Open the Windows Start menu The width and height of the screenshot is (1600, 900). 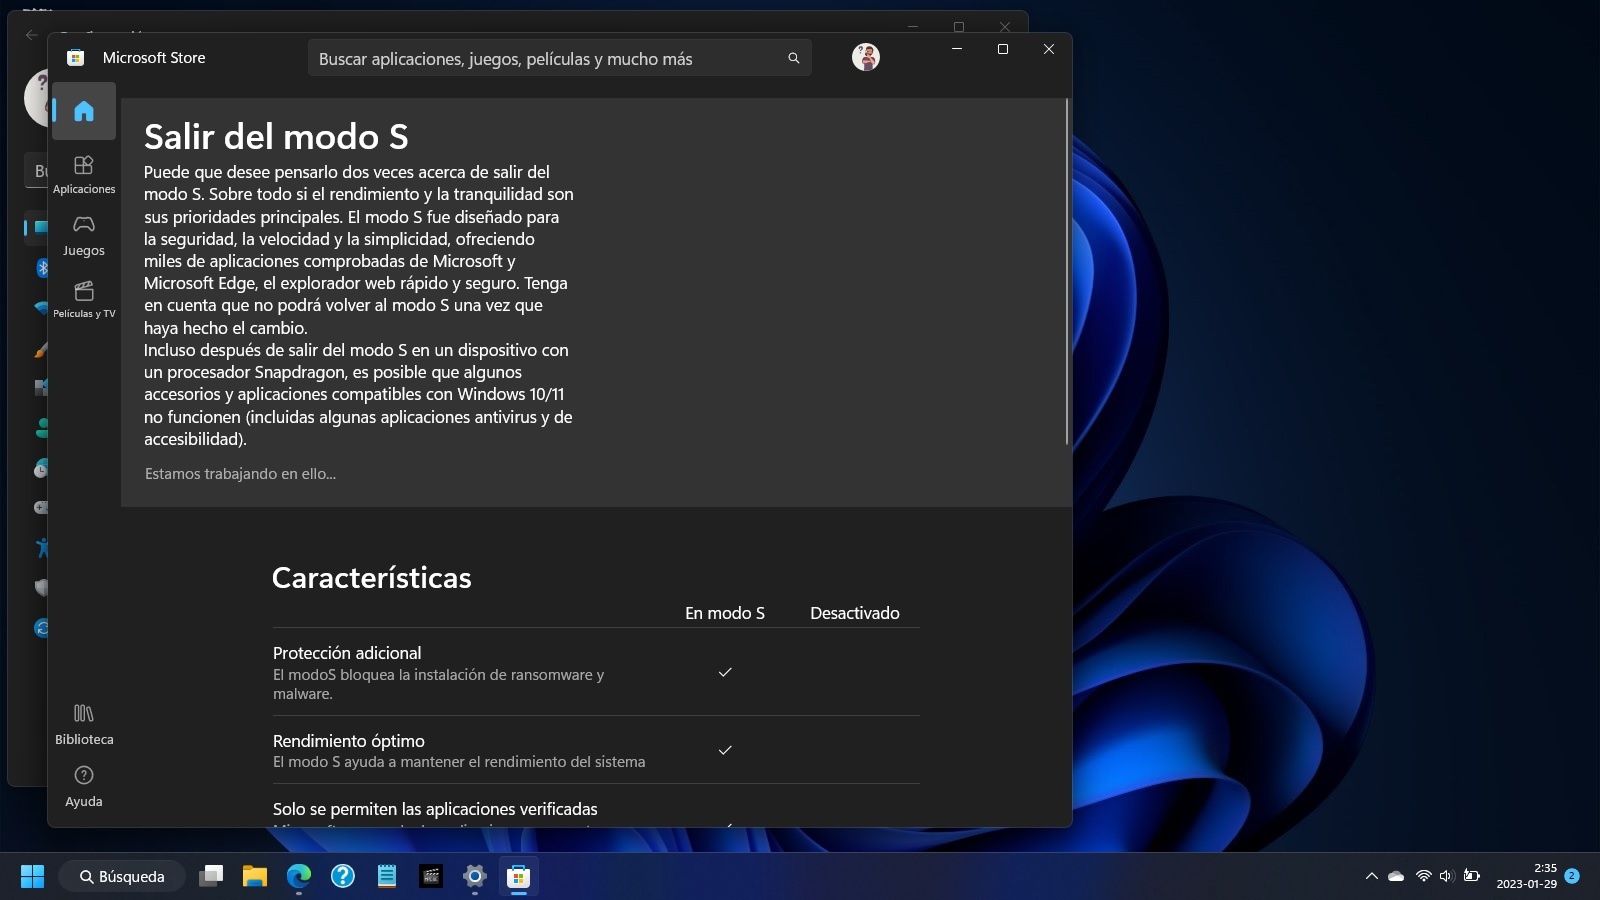(33, 876)
